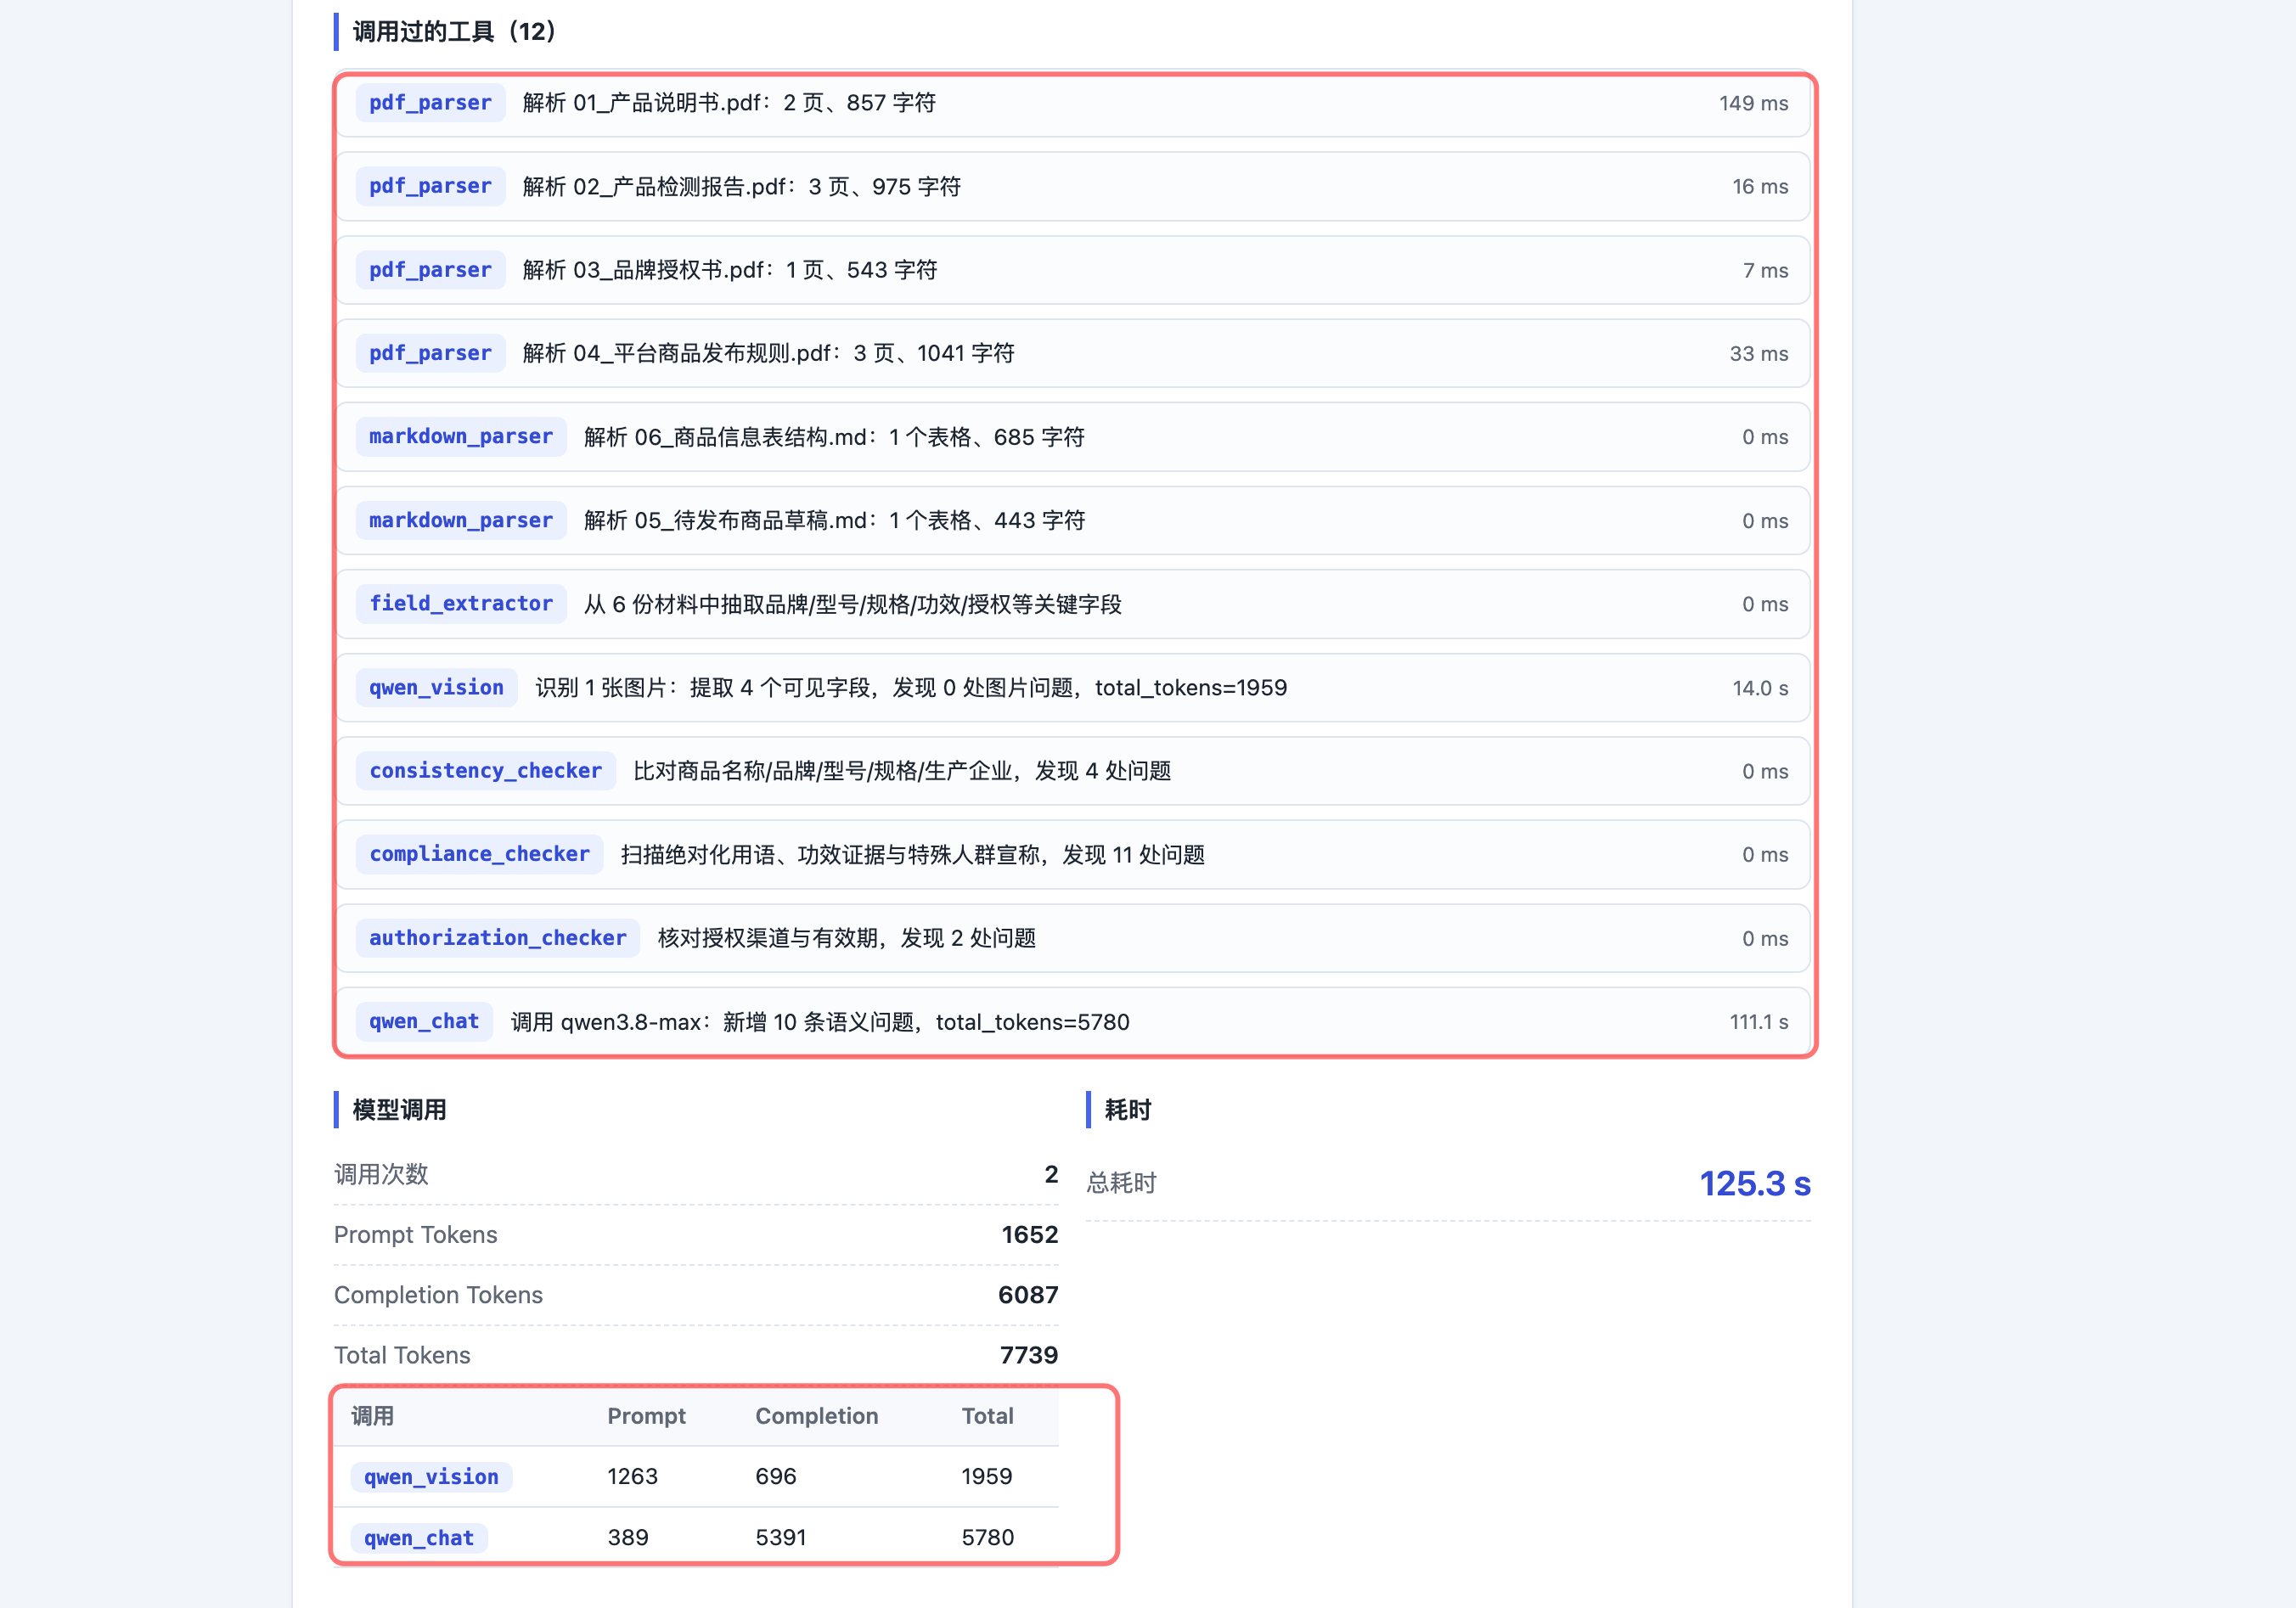
Task: Click the qwen_chat total cell 5780
Action: click(988, 1538)
